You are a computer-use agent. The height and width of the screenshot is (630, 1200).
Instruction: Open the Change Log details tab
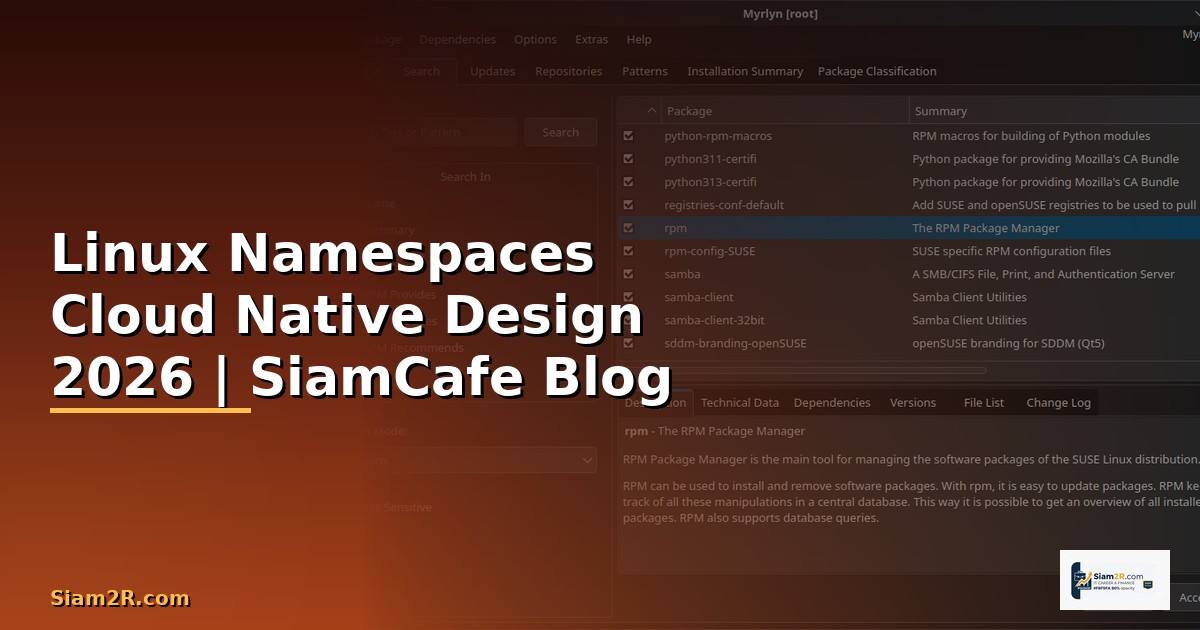pyautogui.click(x=1058, y=403)
